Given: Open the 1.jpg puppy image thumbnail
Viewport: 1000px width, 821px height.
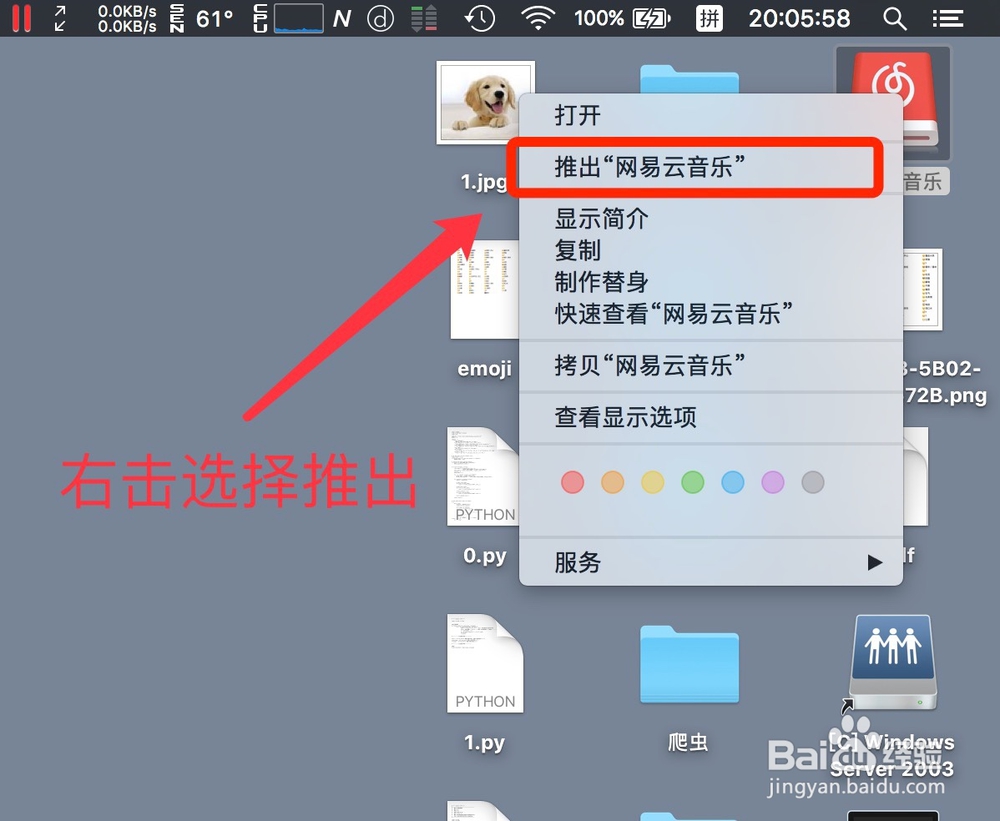Looking at the screenshot, I should 485,102.
